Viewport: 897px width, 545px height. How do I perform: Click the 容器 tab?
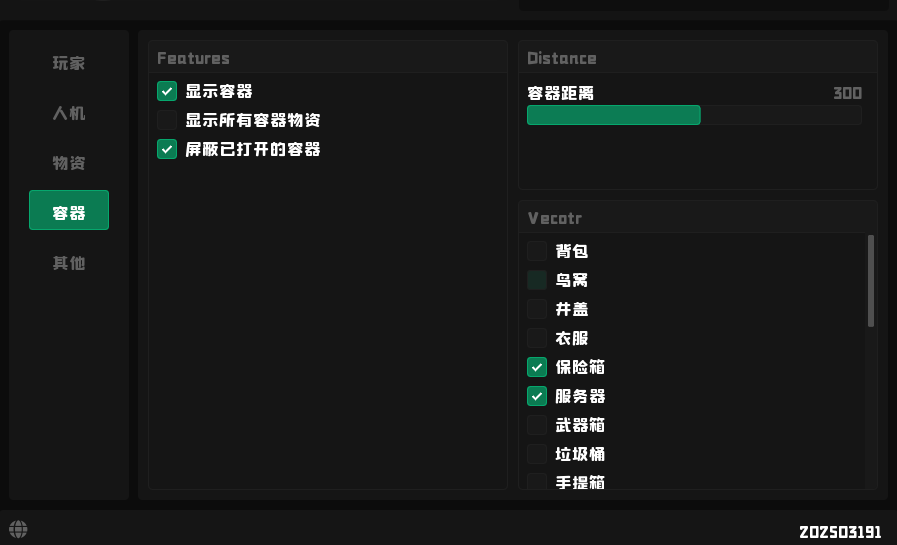(69, 211)
